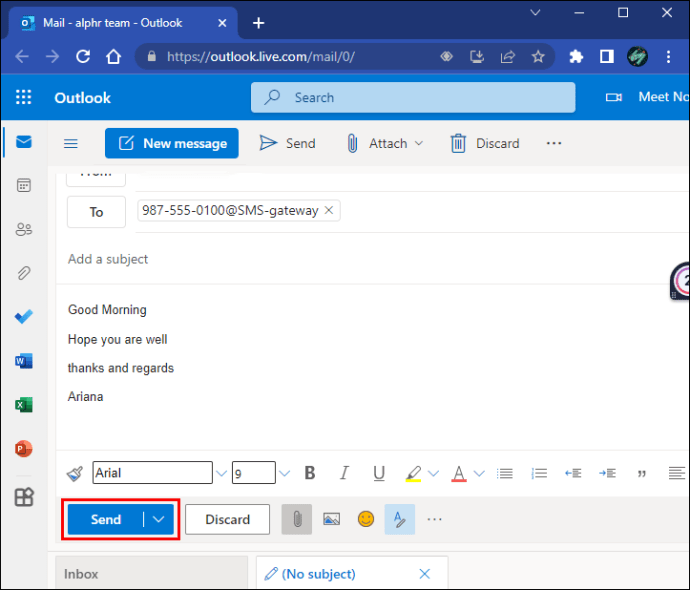Screen dimensions: 690x590
Task: Click the Add a subject field
Action: (x=300, y=259)
